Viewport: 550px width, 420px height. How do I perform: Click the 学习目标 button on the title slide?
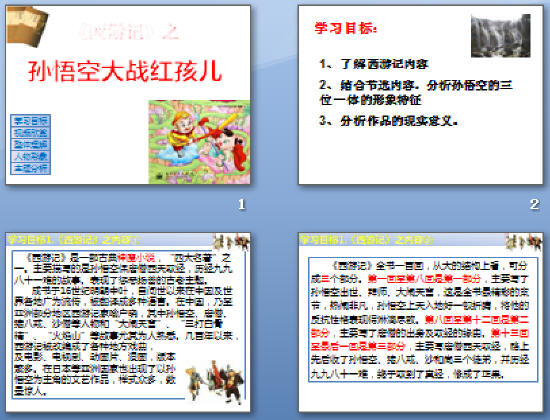click(31, 120)
